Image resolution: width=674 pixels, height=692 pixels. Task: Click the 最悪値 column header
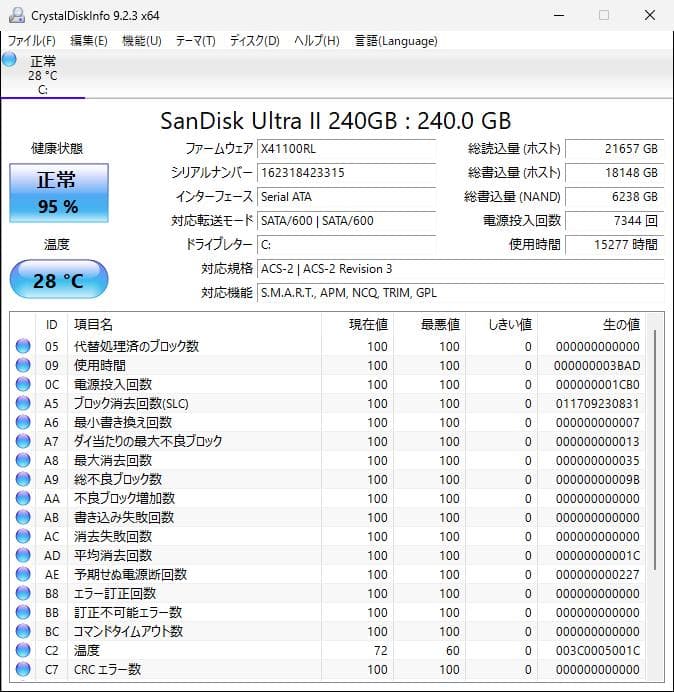(x=429, y=324)
